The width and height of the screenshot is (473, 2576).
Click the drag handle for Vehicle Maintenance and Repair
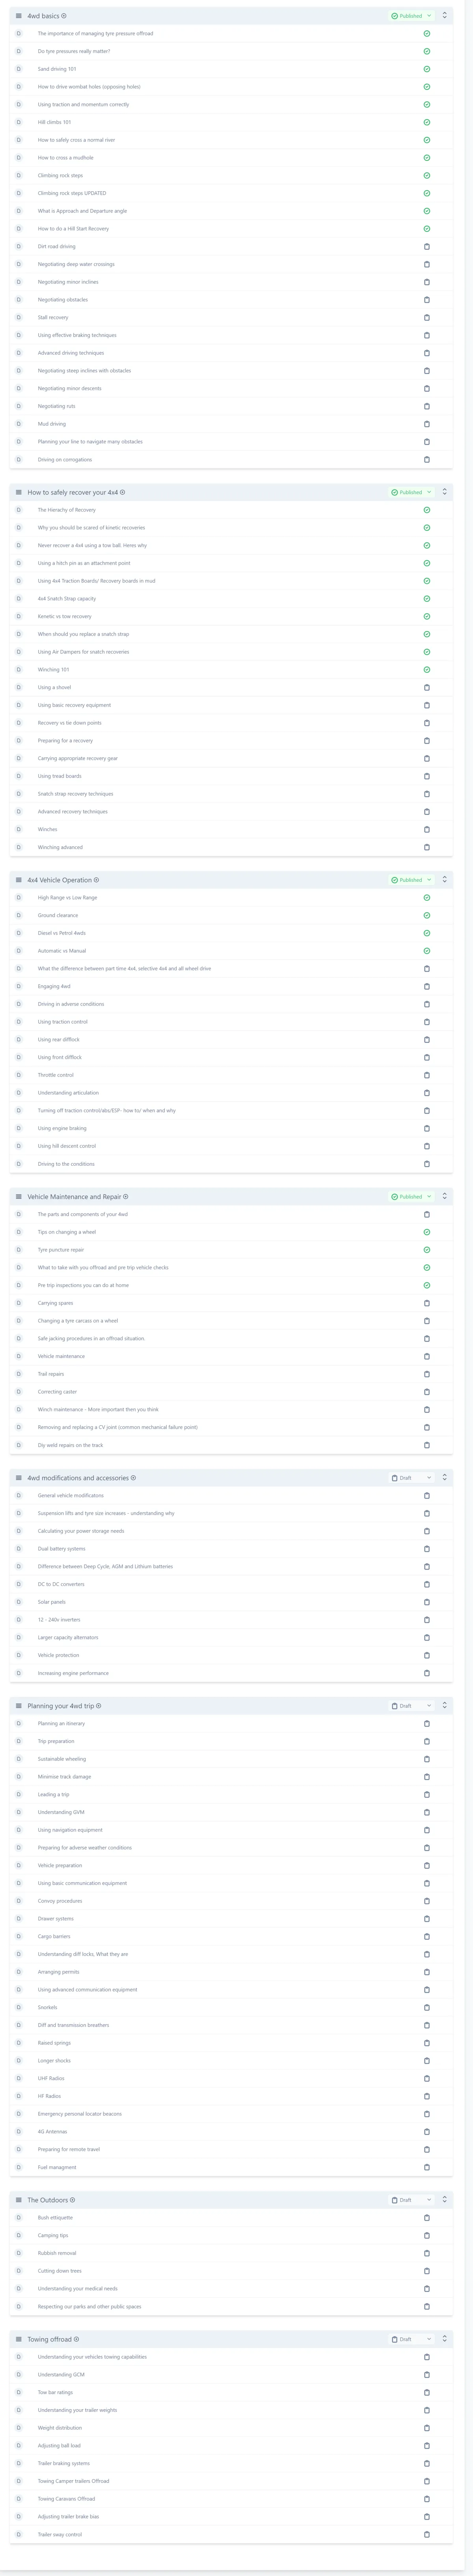click(19, 1196)
